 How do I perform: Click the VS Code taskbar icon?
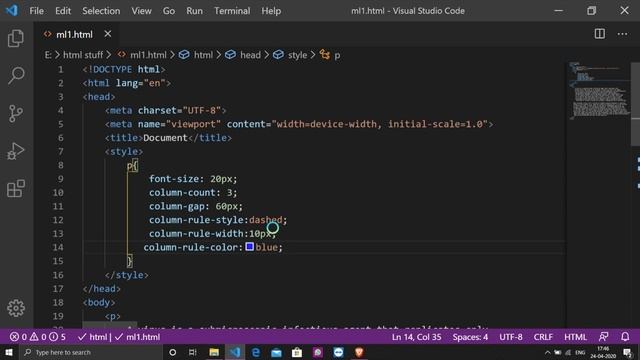tap(235, 352)
